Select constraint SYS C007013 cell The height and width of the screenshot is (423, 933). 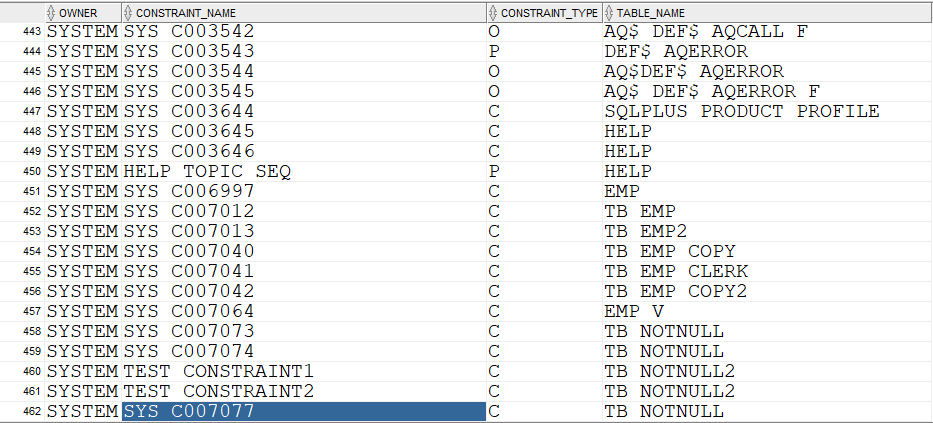pyautogui.click(x=304, y=231)
